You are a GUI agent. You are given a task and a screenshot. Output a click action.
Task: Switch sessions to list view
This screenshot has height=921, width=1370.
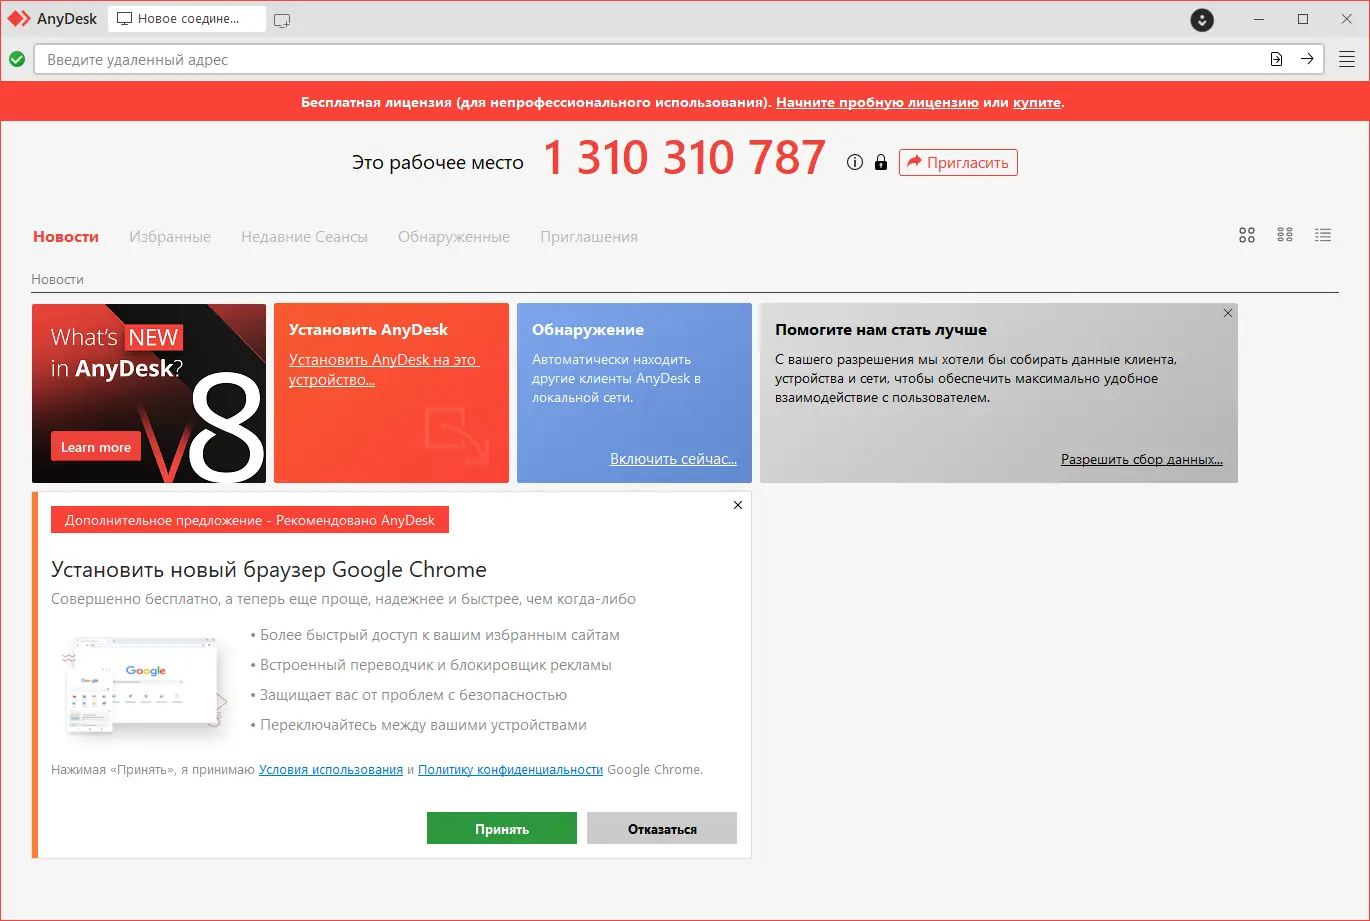tap(1322, 234)
